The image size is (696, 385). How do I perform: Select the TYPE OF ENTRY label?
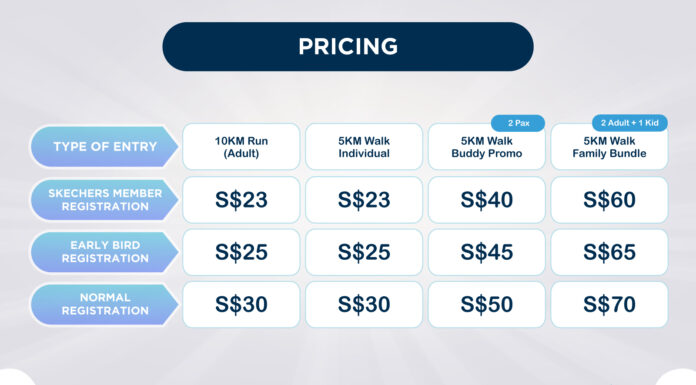point(104,147)
